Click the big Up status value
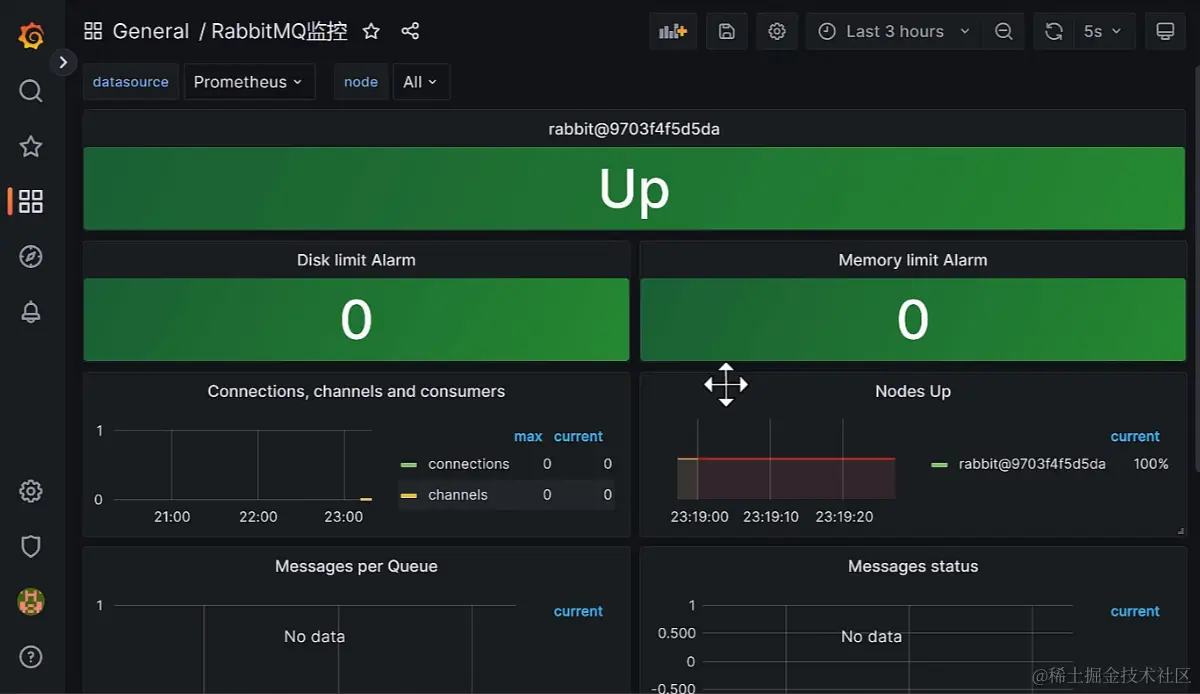1200x694 pixels. click(x=634, y=188)
